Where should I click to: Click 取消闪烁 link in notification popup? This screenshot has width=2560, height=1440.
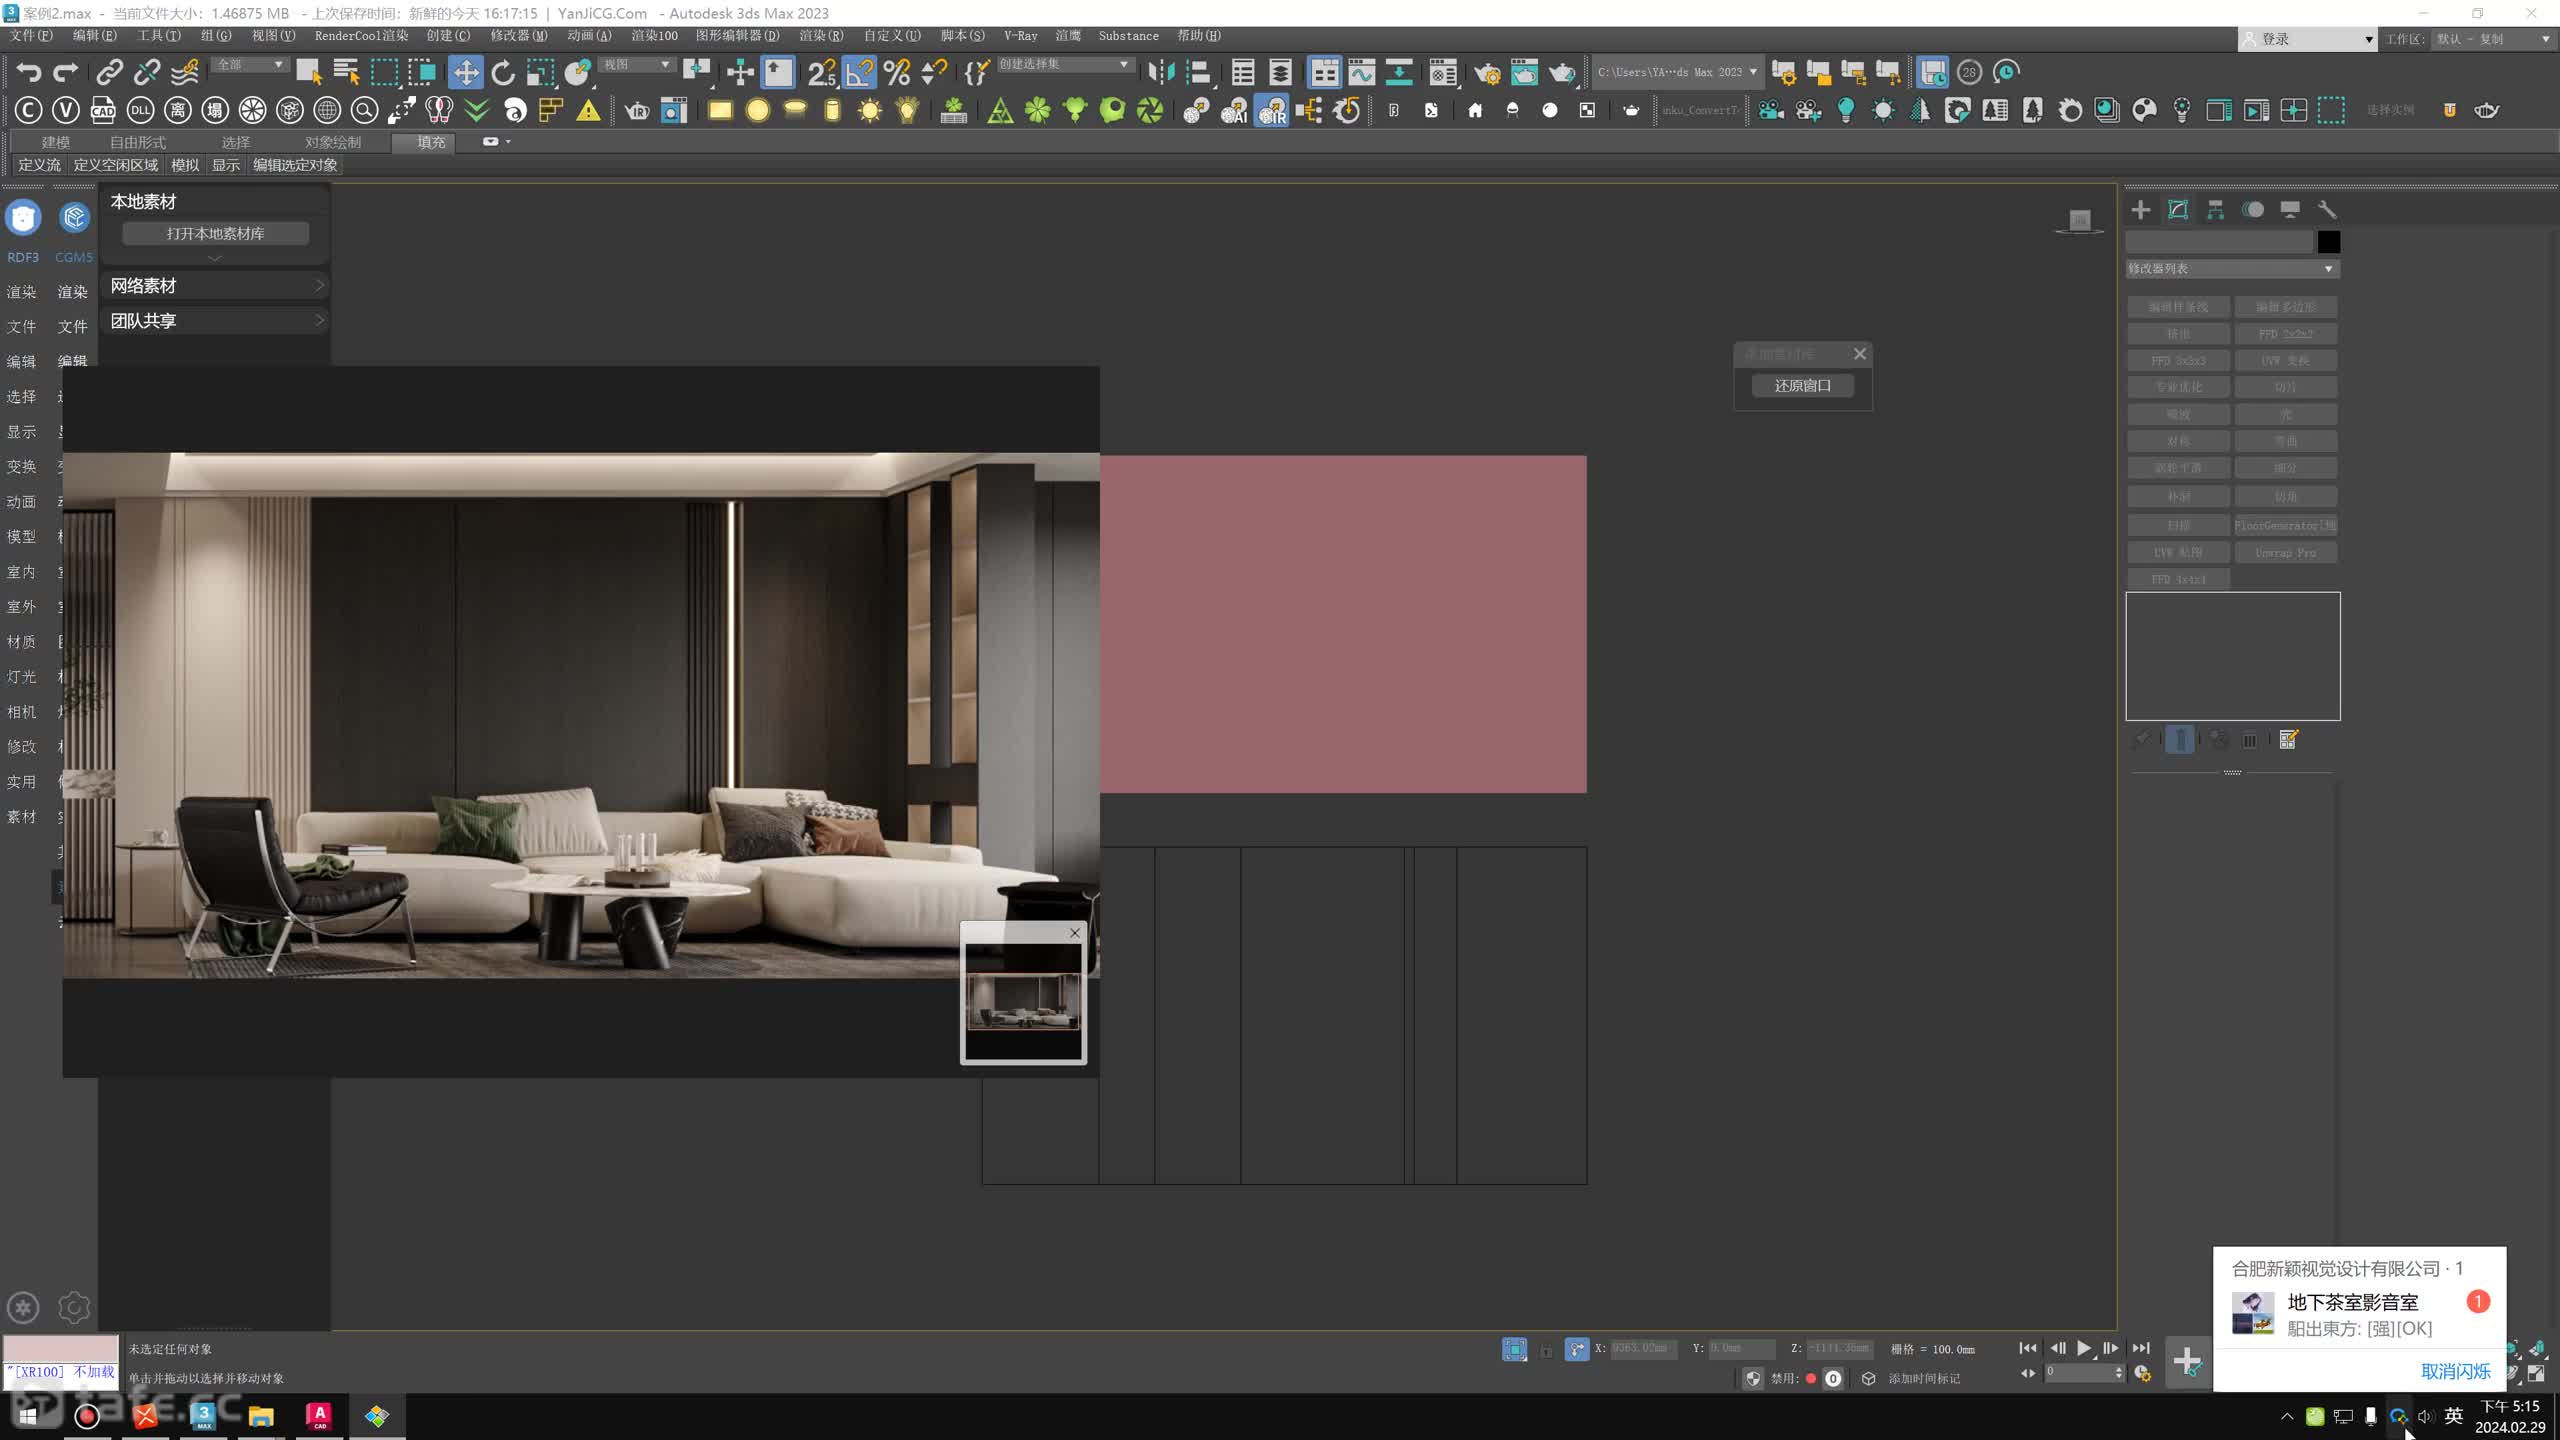2455,1372
